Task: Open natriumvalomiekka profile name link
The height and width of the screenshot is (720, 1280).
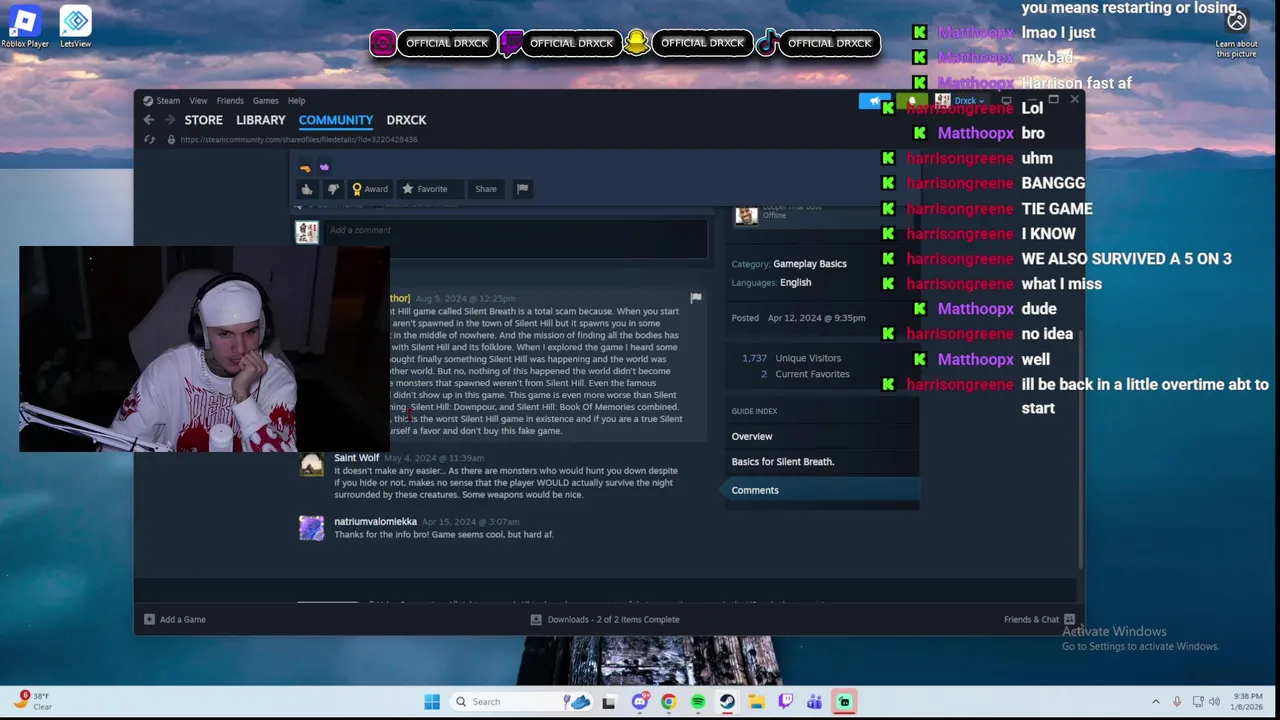Action: [375, 522]
